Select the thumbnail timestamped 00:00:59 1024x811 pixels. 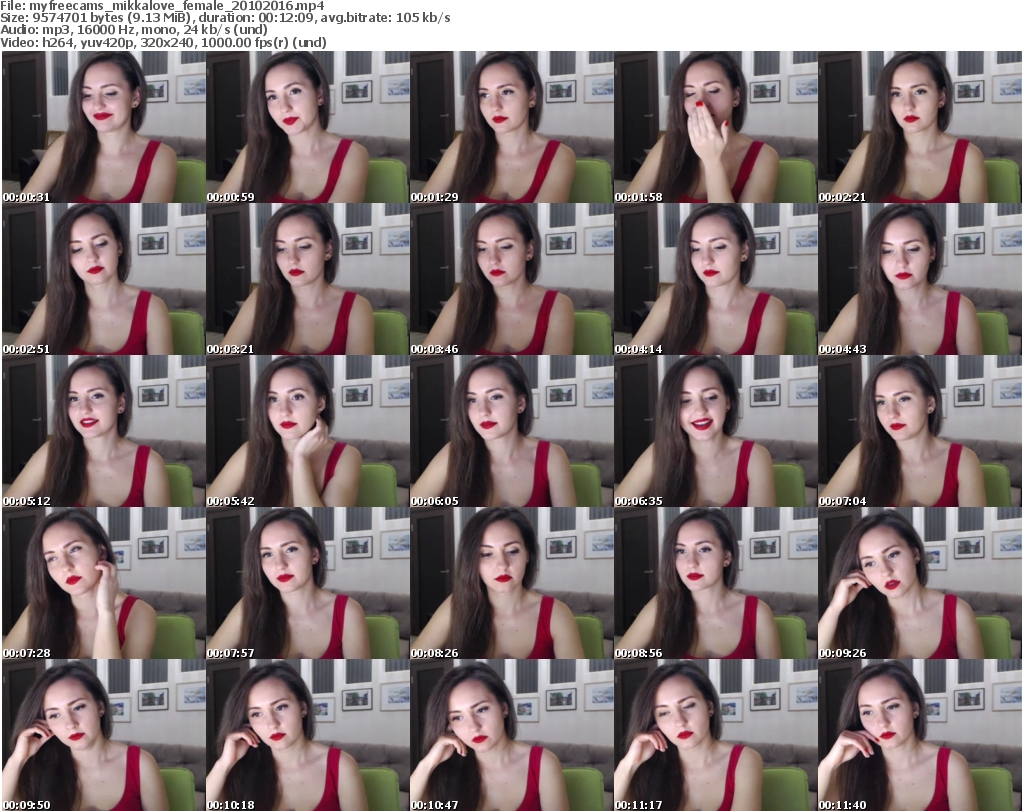pos(308,127)
